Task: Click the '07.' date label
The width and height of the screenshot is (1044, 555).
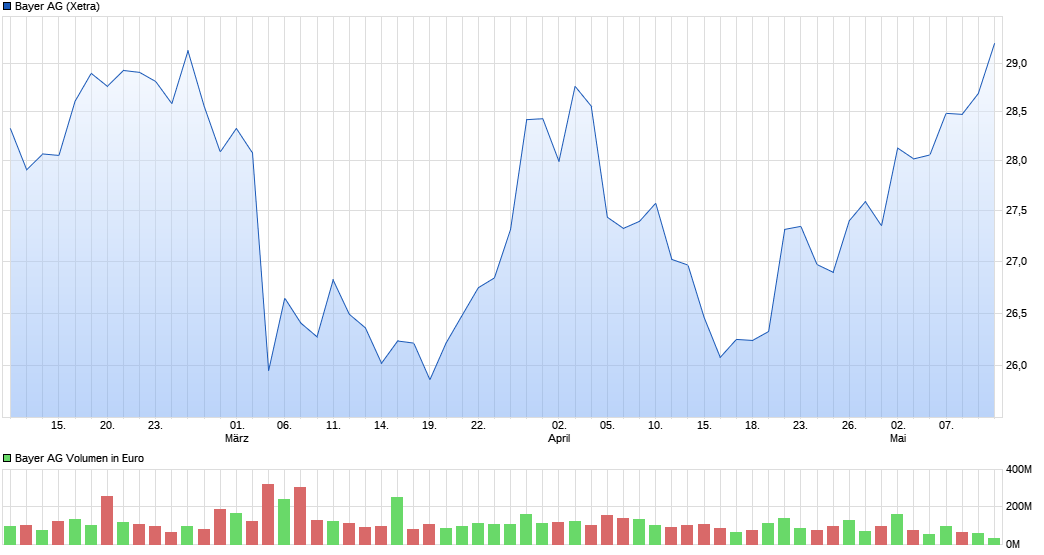Action: click(x=945, y=425)
